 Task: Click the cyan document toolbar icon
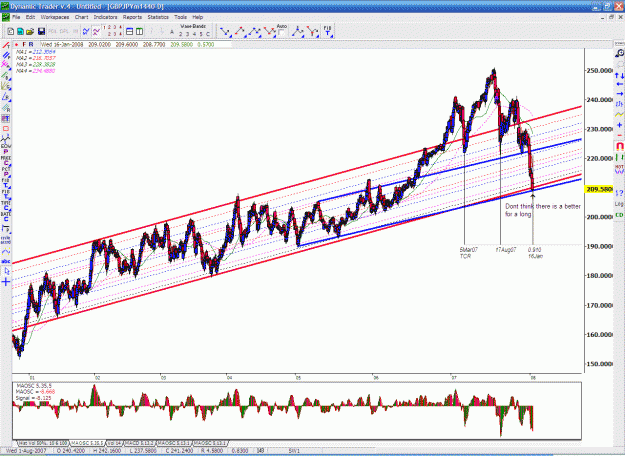click(x=20, y=31)
